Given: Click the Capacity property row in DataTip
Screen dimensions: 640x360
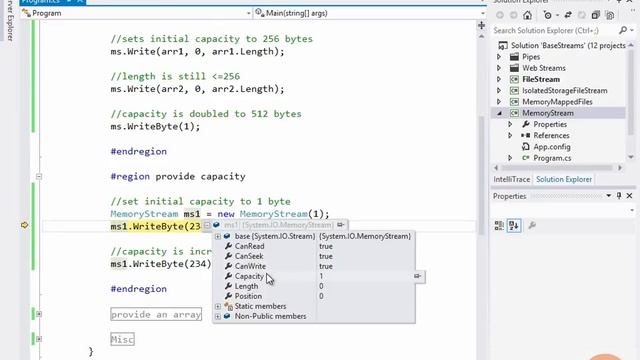Looking at the screenshot, I should (x=313, y=276).
